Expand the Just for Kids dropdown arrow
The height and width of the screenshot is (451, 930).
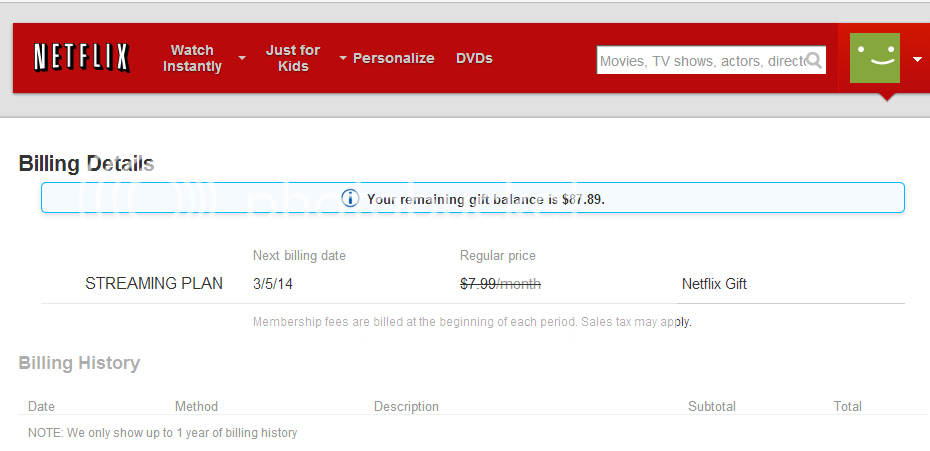pyautogui.click(x=343, y=58)
